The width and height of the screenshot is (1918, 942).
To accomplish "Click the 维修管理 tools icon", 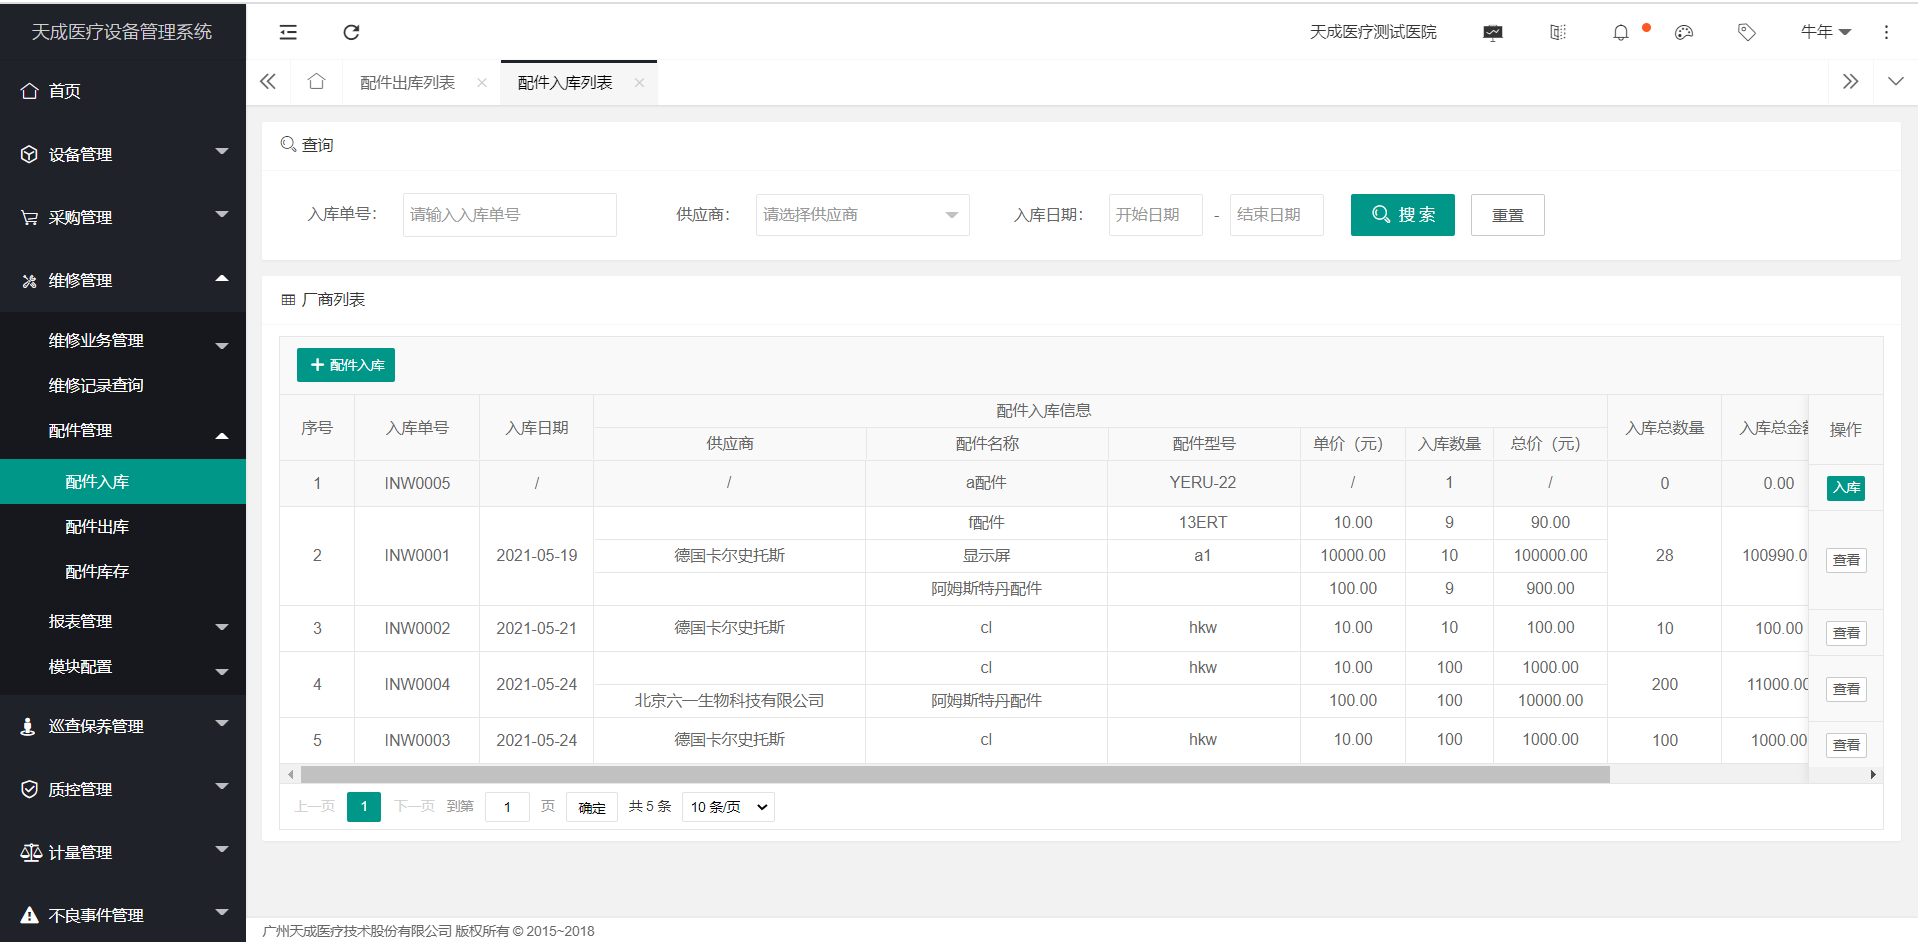I will click(29, 280).
